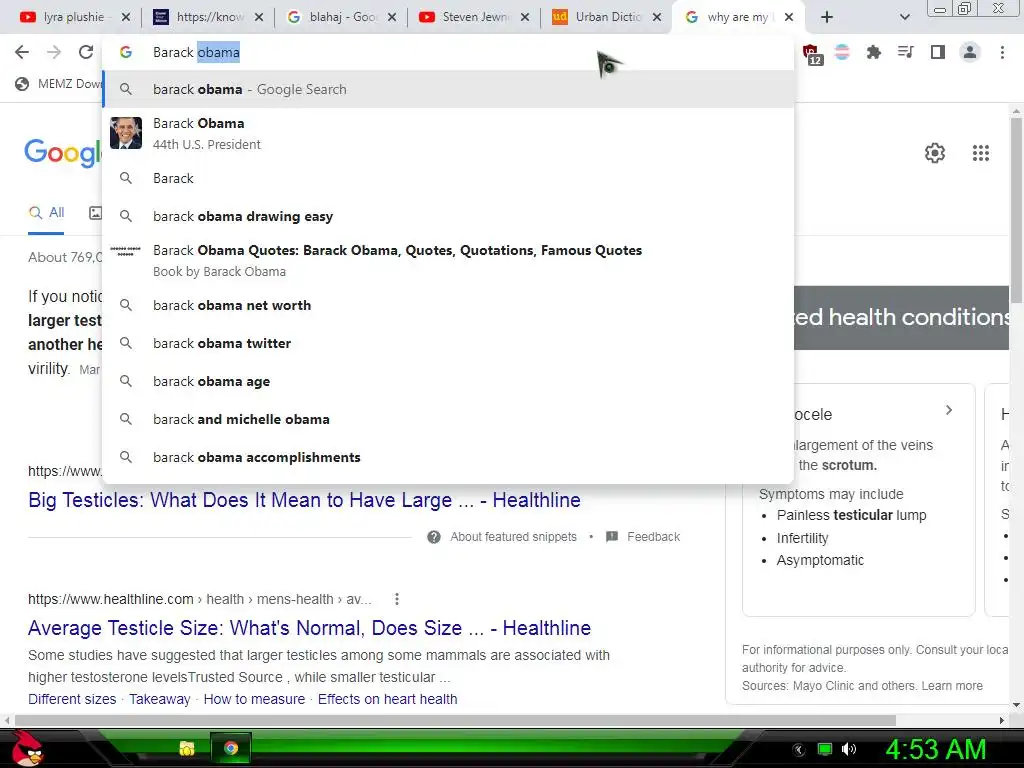The width and height of the screenshot is (1024, 768).
Task: Click the Google logo
Action: [63, 153]
